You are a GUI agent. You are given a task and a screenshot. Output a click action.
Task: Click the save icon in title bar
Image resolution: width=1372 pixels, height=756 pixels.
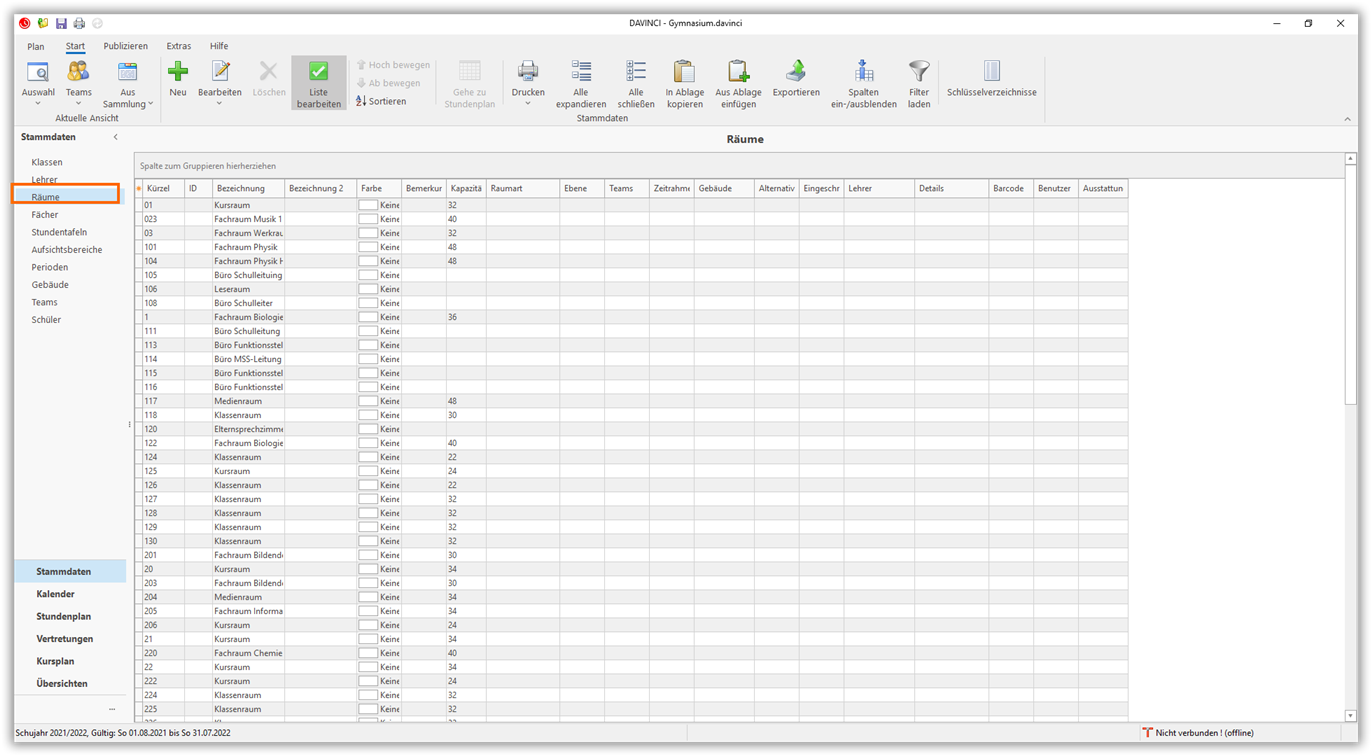pyautogui.click(x=61, y=23)
